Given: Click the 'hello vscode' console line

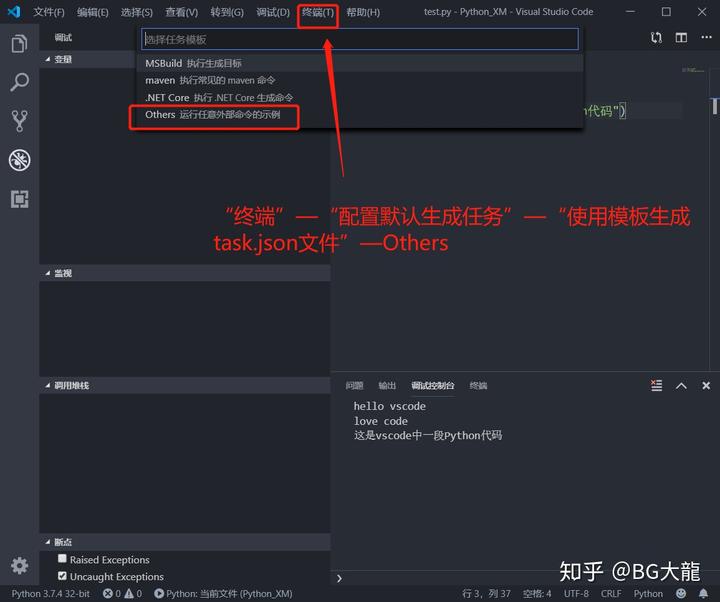Looking at the screenshot, I should tap(389, 406).
